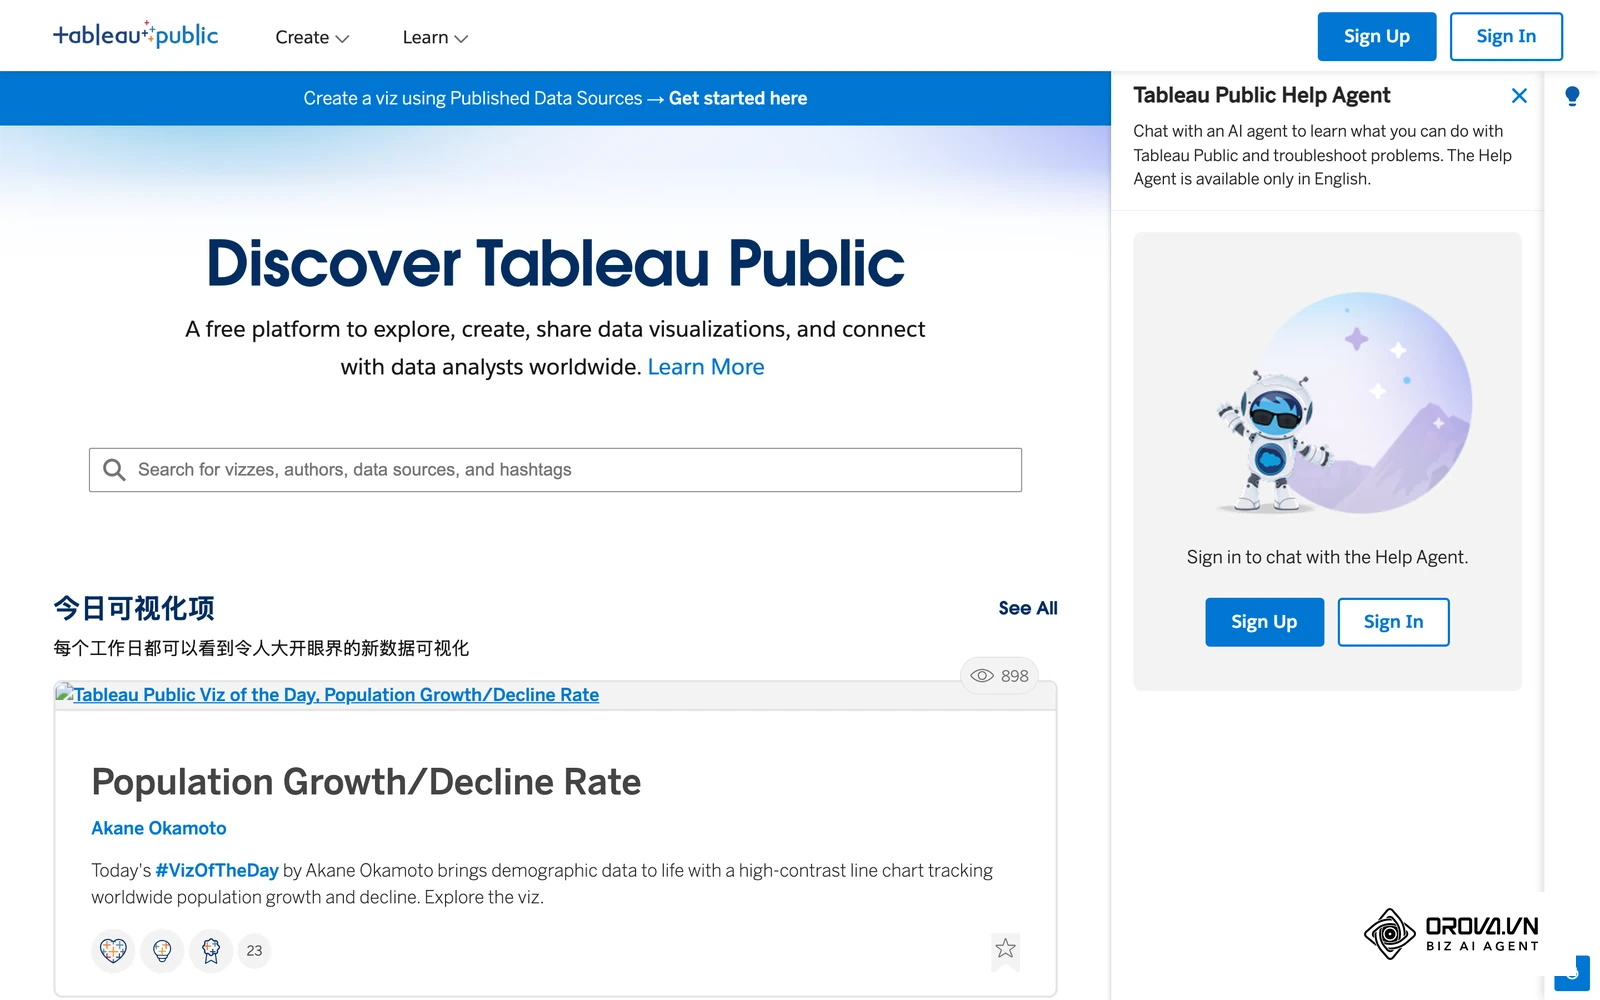Open the Learn More link

[x=706, y=367]
